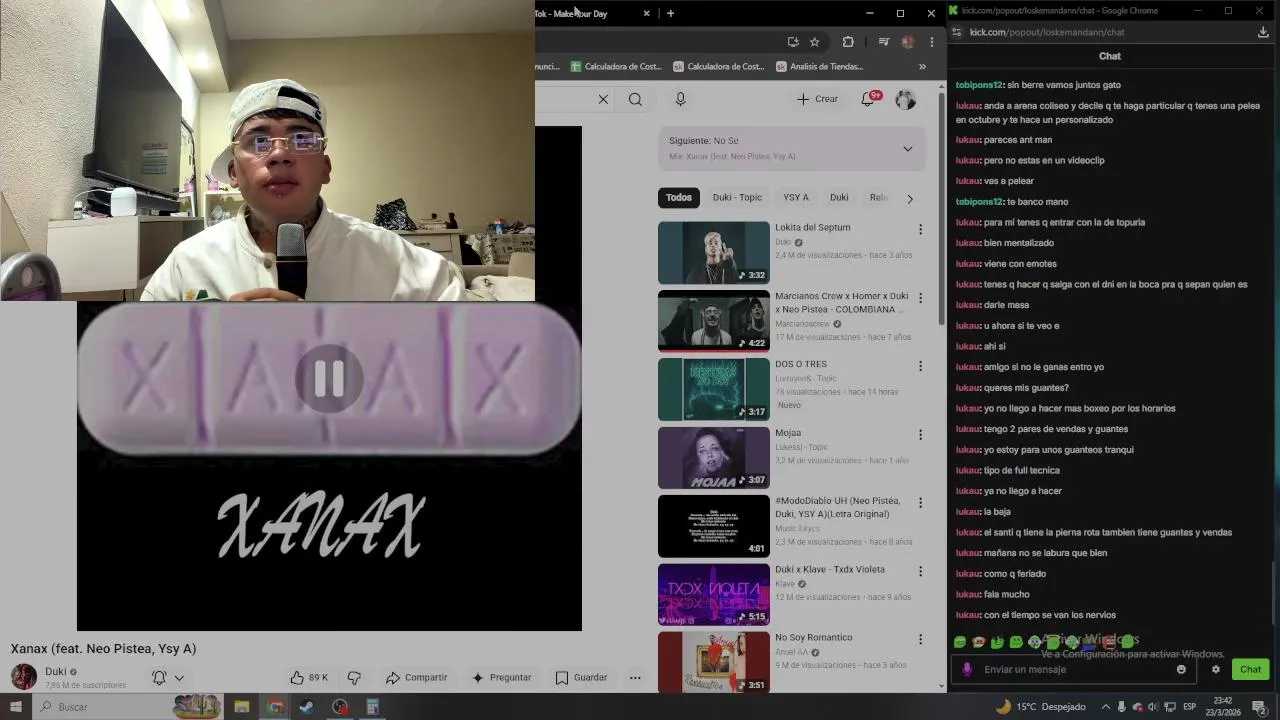
Task: Click install app icon in address bar
Action: tap(793, 42)
